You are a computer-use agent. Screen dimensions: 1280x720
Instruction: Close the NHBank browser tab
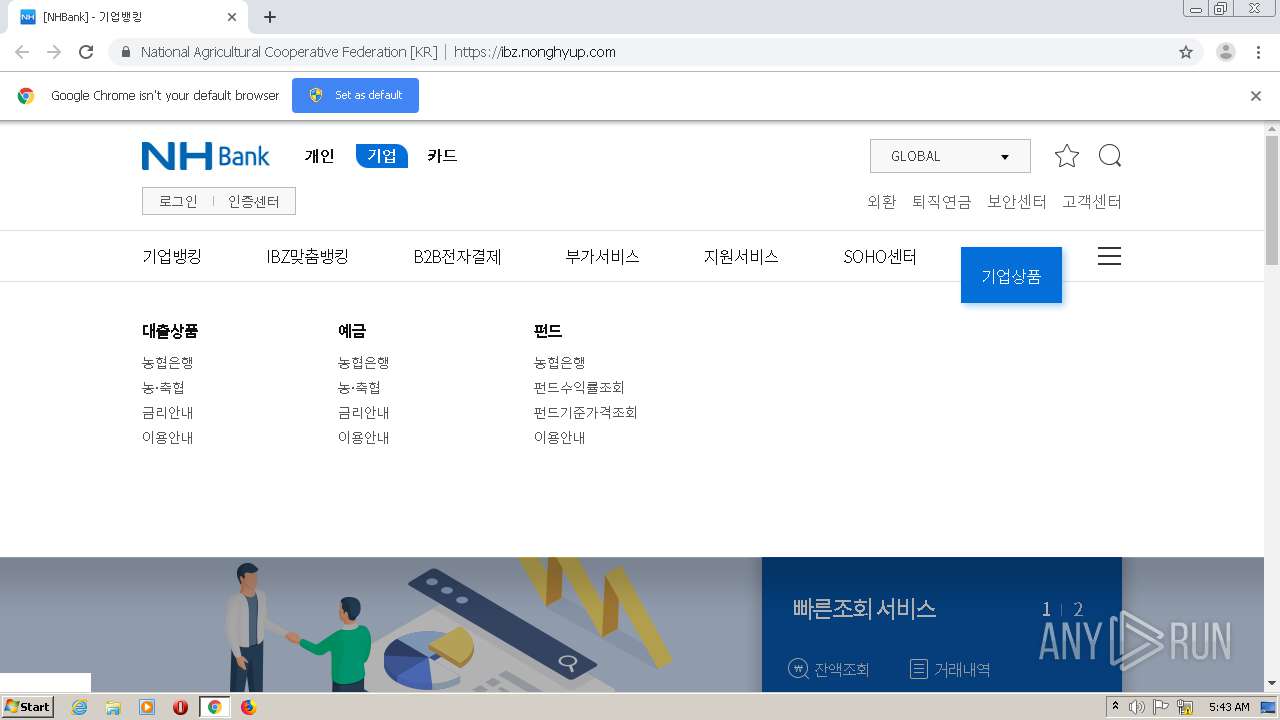coord(232,17)
